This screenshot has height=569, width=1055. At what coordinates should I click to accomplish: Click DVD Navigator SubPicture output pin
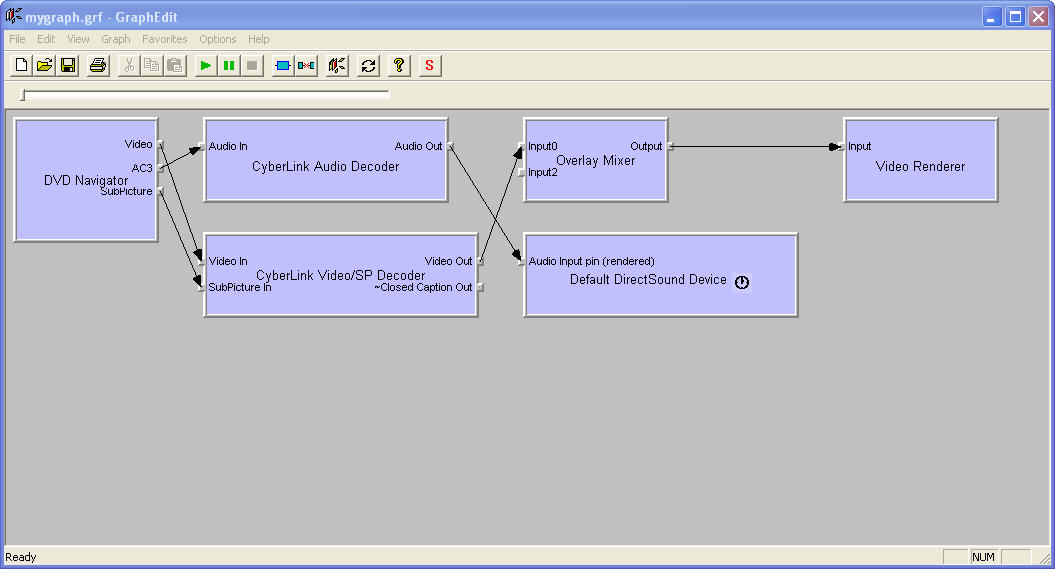click(160, 191)
